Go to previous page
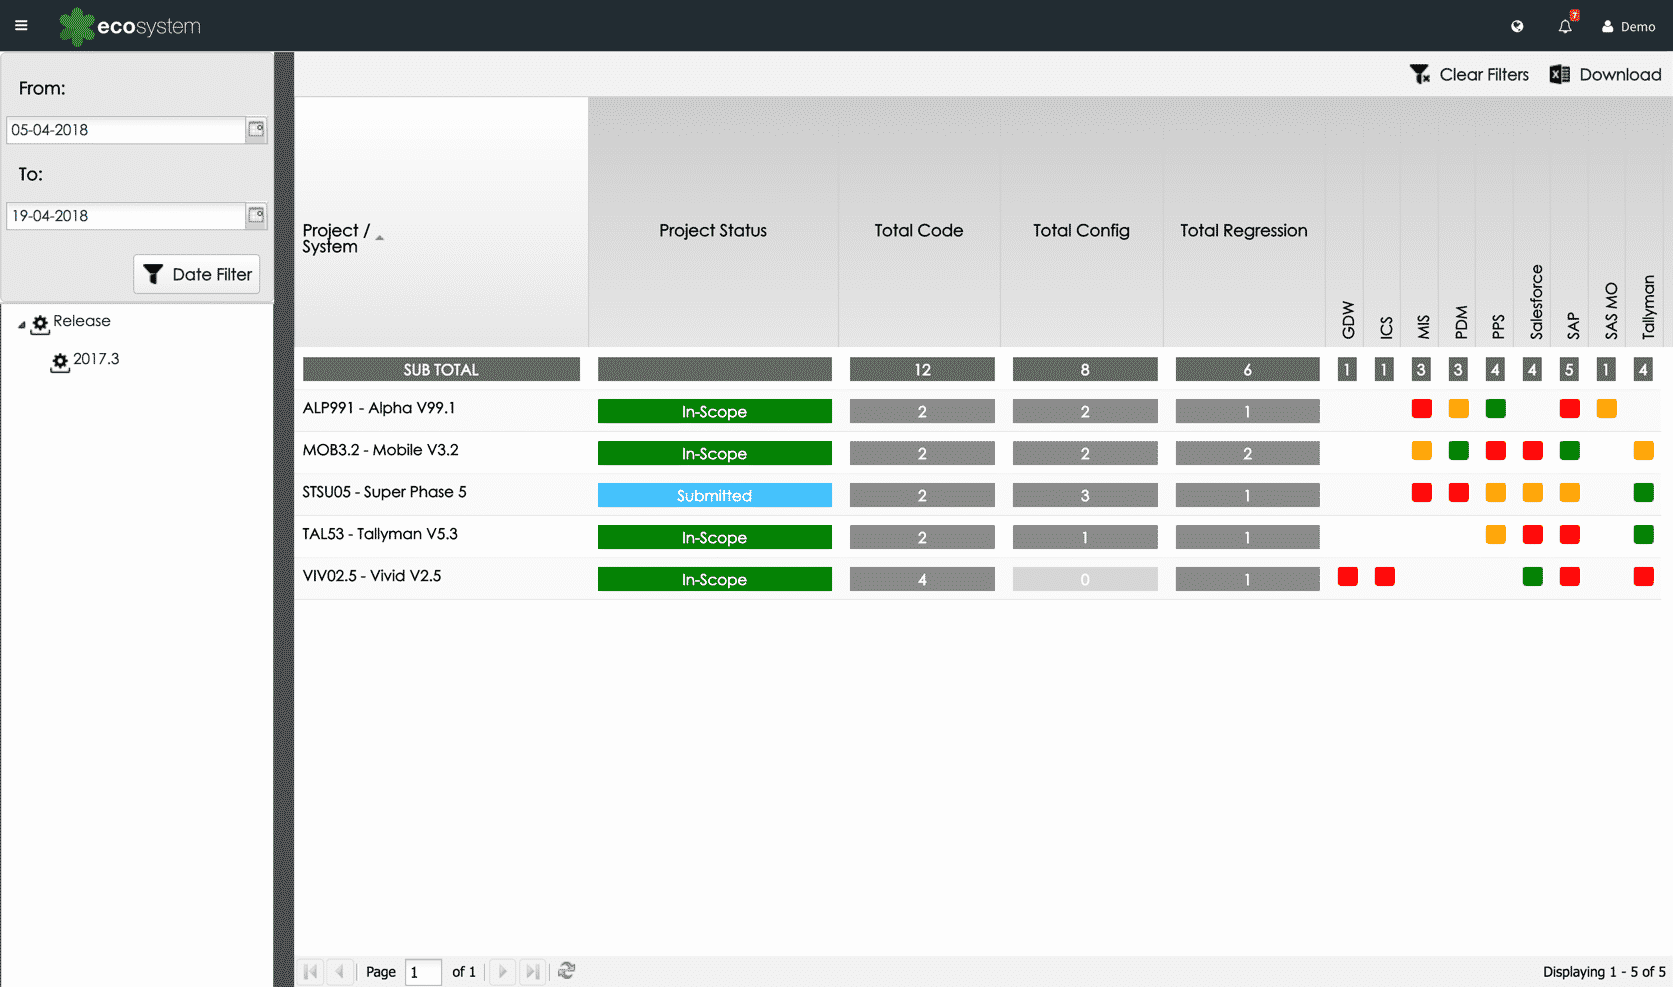Viewport: 1673px width, 987px height. 341,971
